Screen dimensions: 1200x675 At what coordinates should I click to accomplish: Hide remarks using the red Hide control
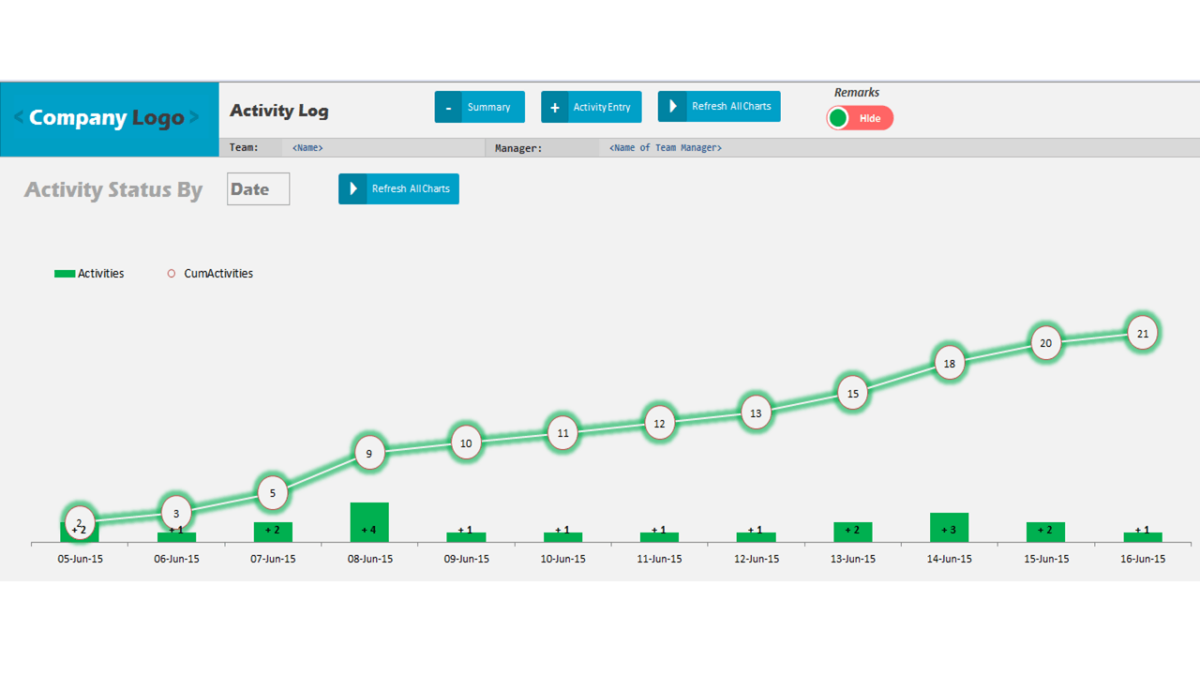pyautogui.click(x=872, y=118)
